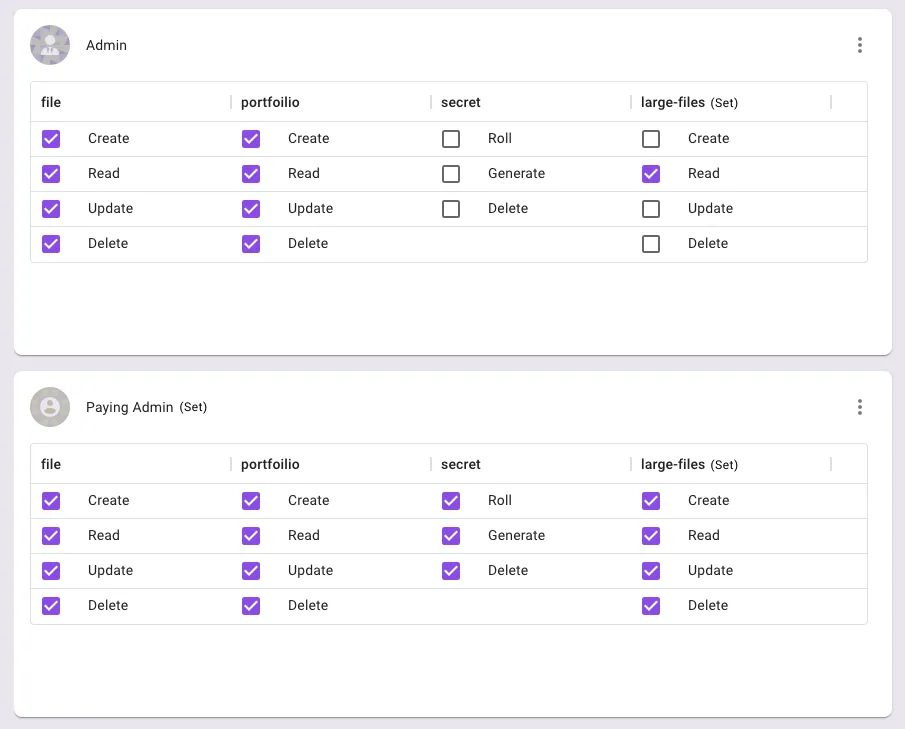Click large-files column header in Paying Admin table
The image size is (905, 729).
click(x=673, y=464)
